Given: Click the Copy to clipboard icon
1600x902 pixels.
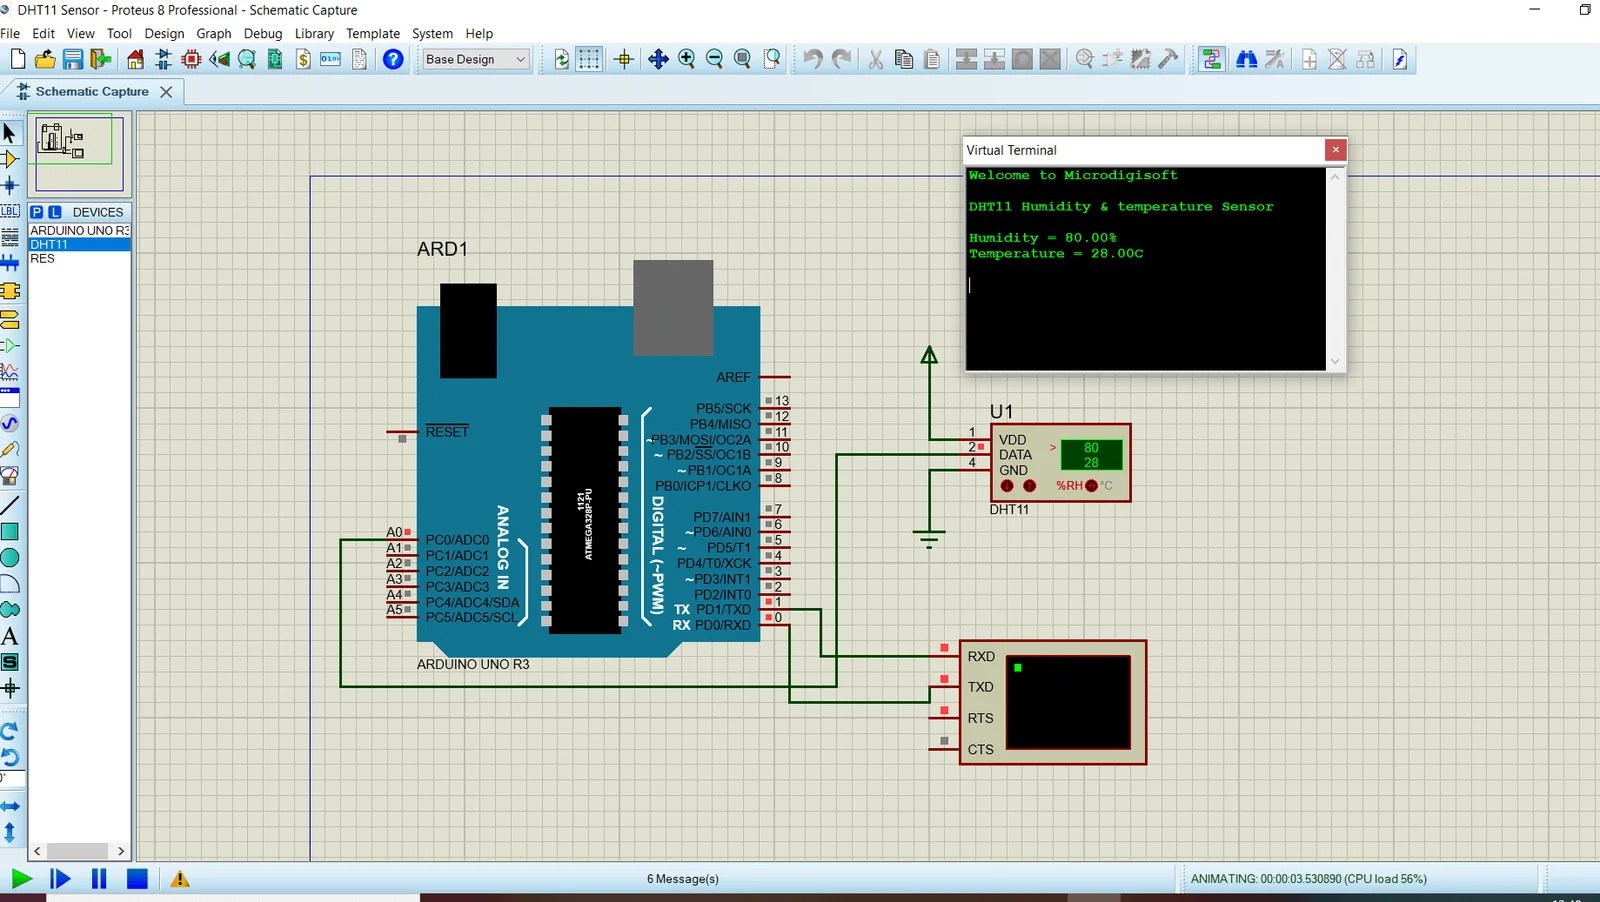Looking at the screenshot, I should [904, 59].
